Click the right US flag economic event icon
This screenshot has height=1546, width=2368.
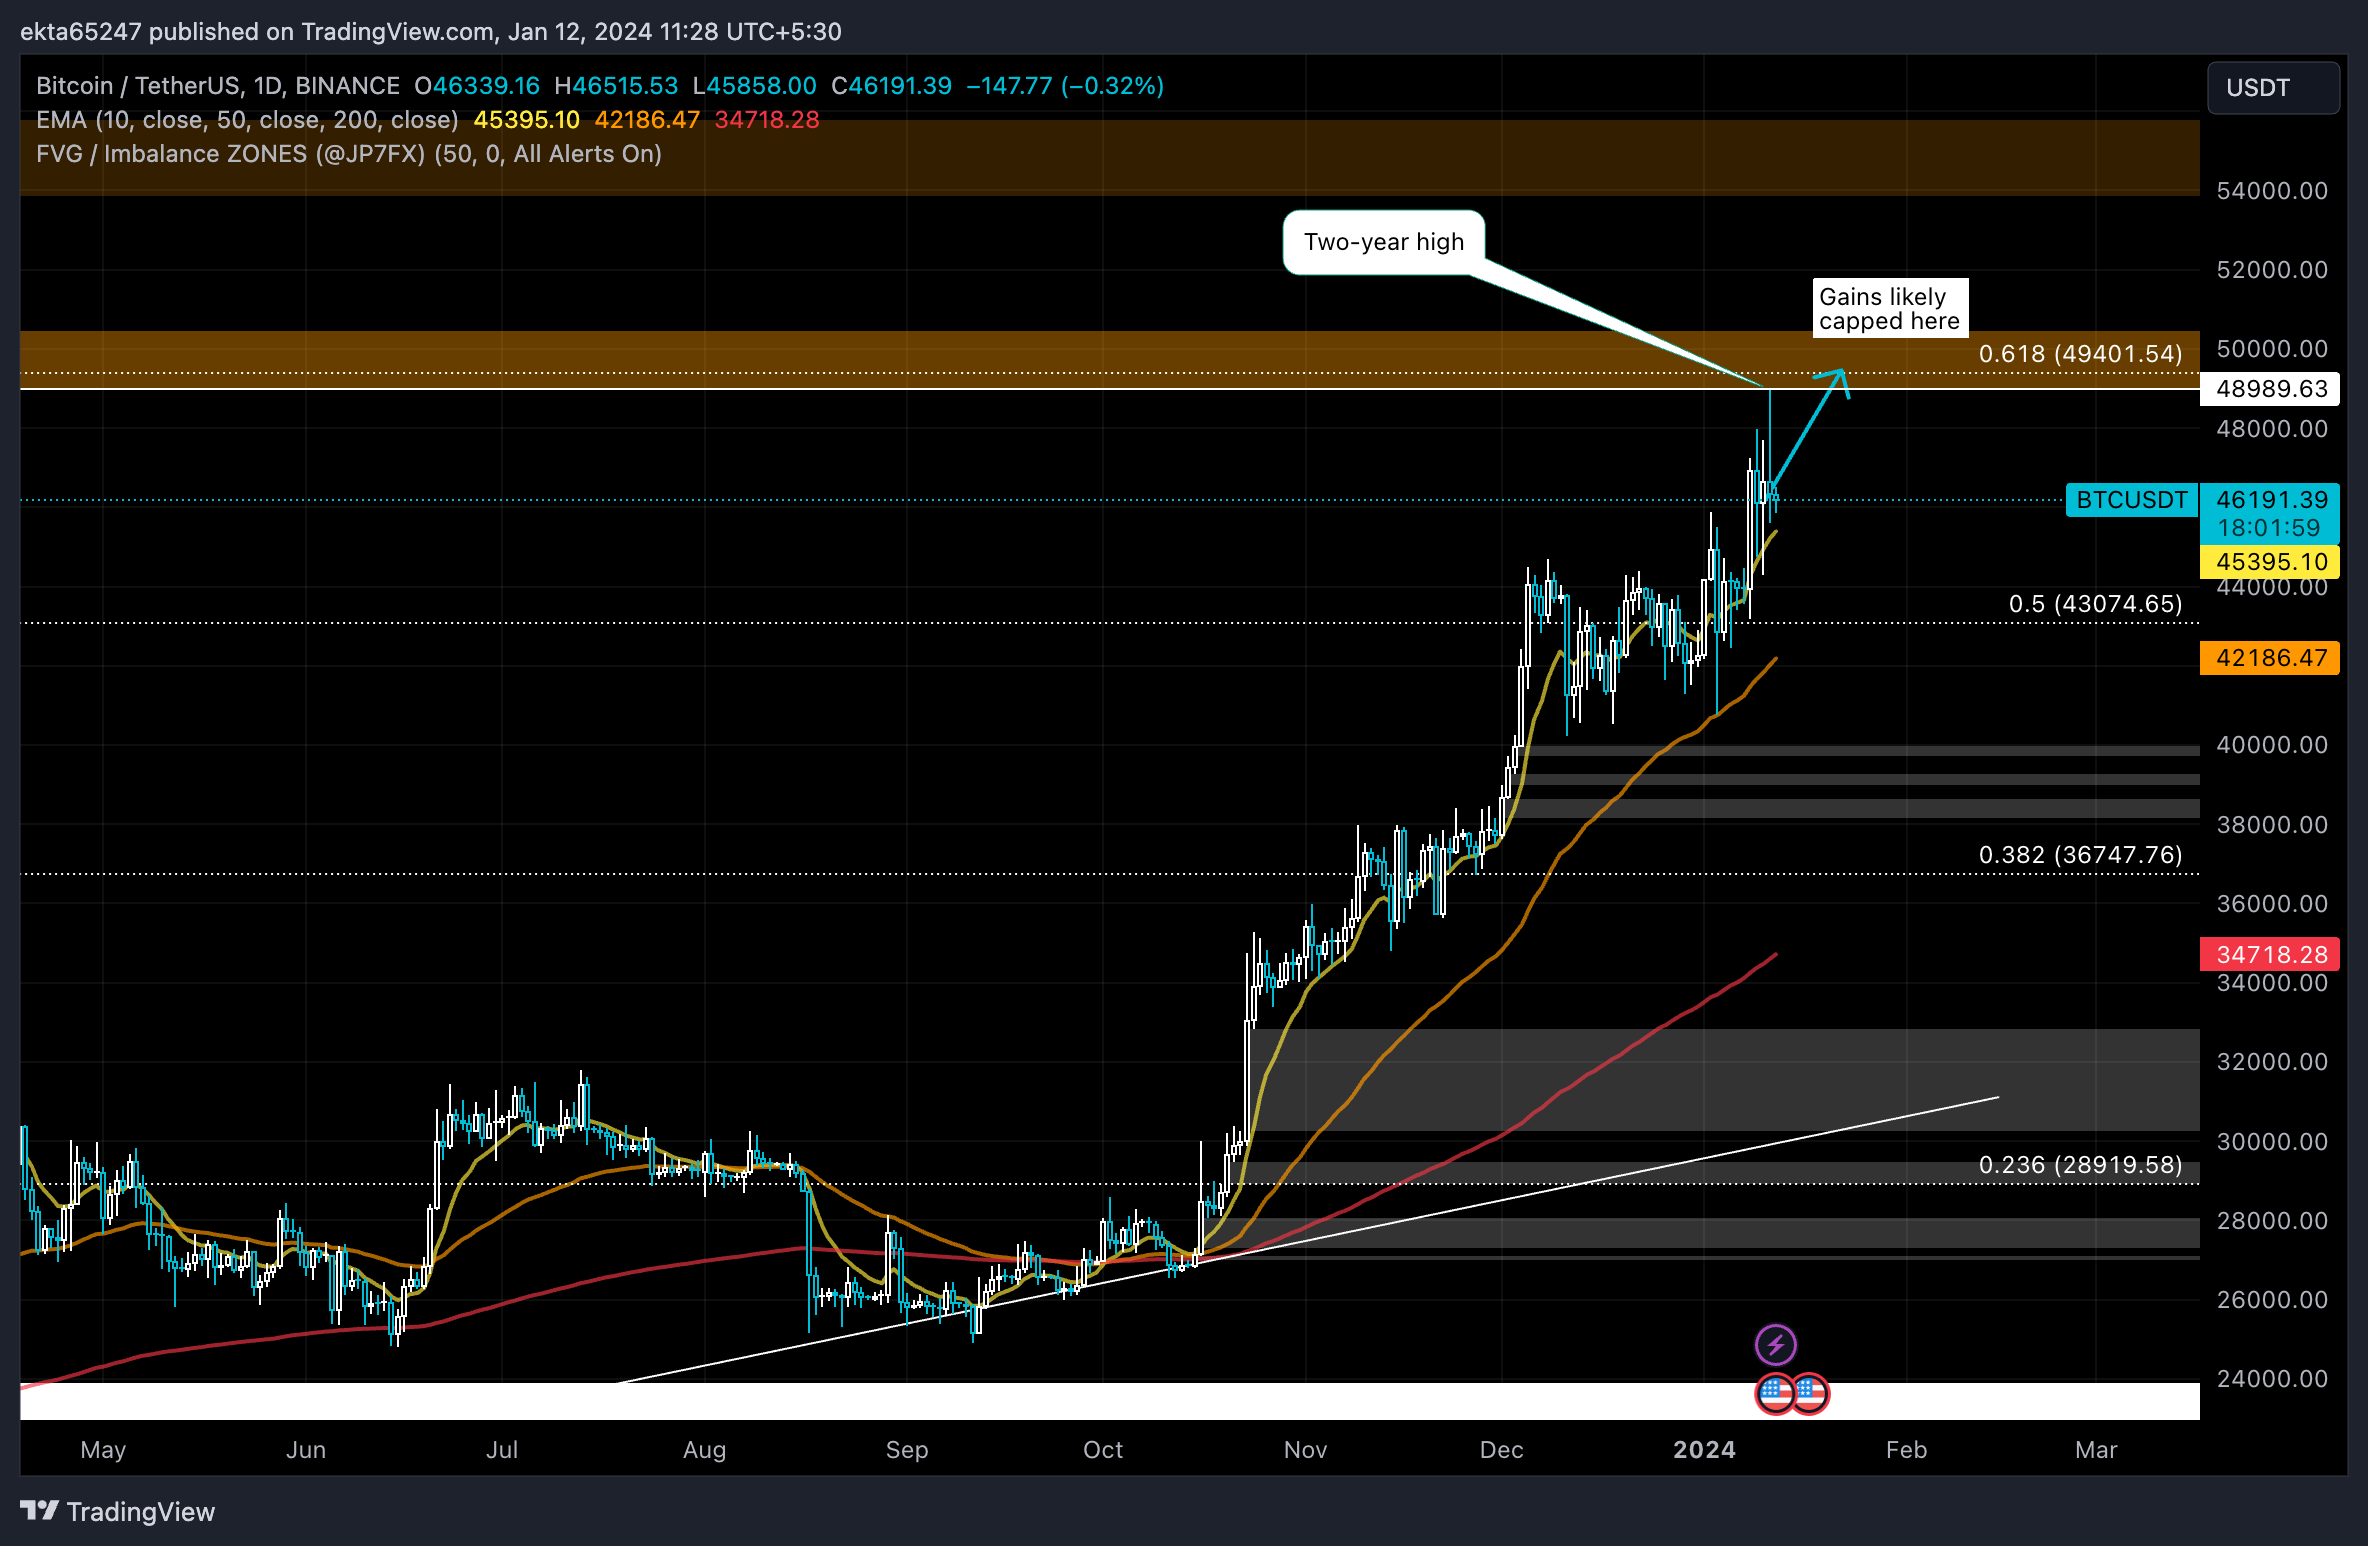click(x=1811, y=1393)
